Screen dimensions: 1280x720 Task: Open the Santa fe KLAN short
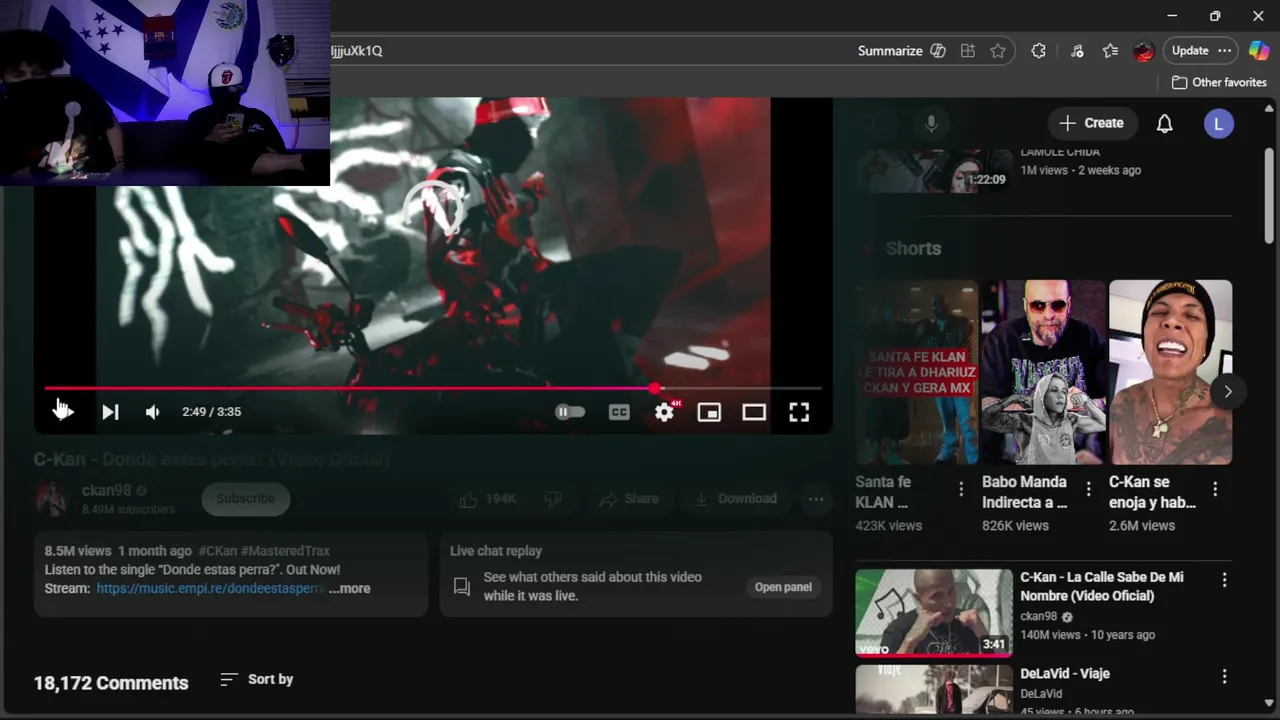coord(916,372)
